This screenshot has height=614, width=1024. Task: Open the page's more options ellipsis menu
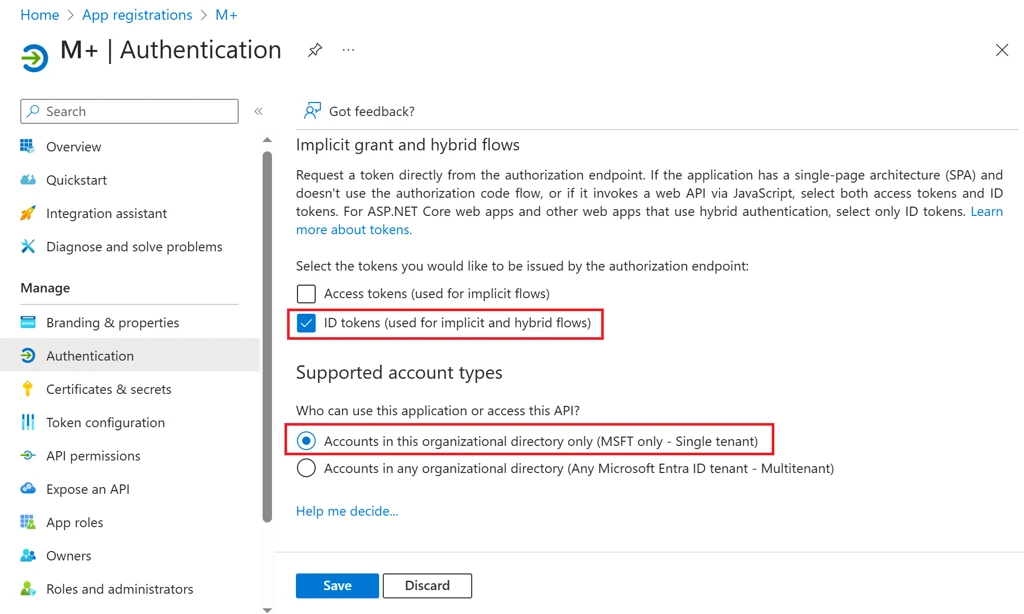click(x=348, y=49)
